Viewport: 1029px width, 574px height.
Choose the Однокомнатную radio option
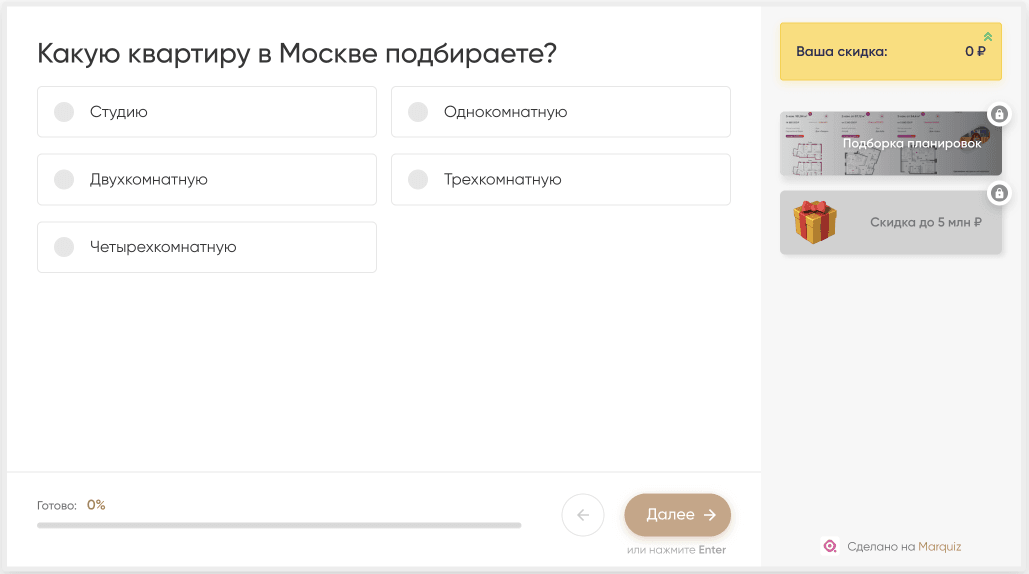[x=418, y=112]
